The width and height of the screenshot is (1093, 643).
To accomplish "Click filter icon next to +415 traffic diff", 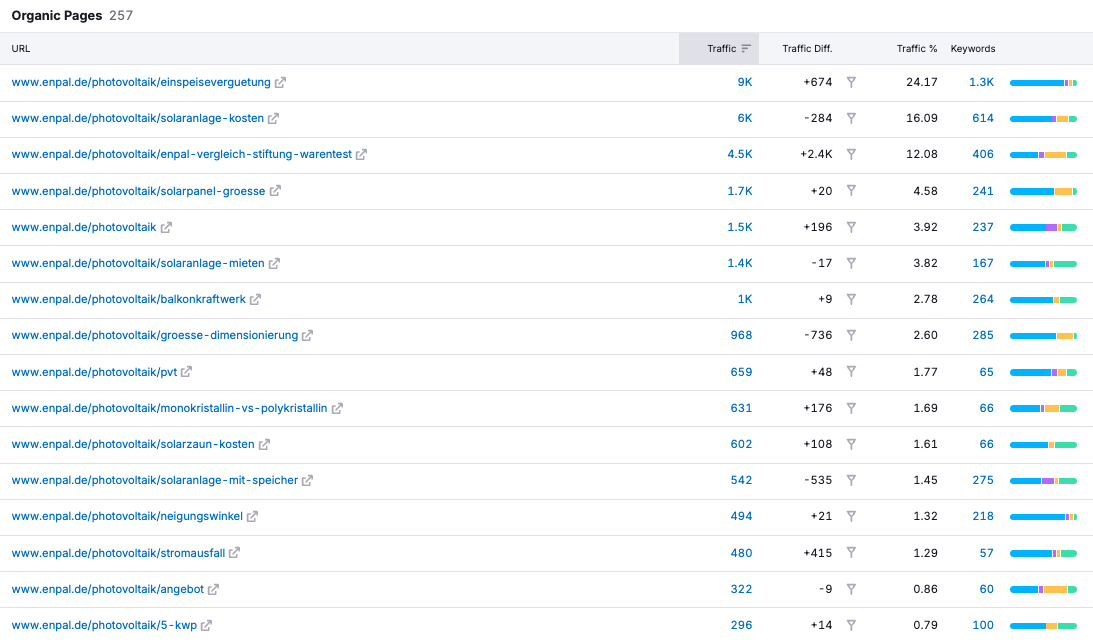I will pos(851,552).
